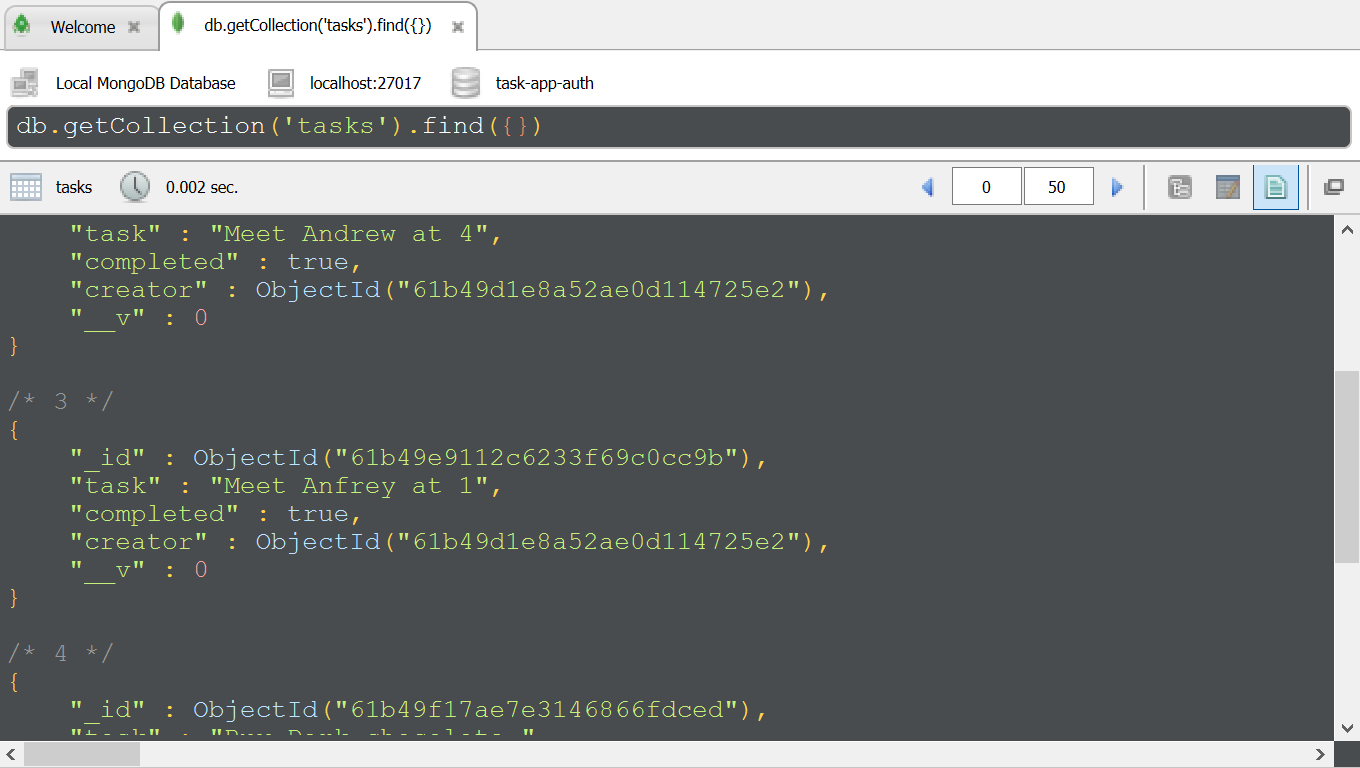
Task: Click the task-app-auth database icon
Action: pyautogui.click(x=466, y=83)
